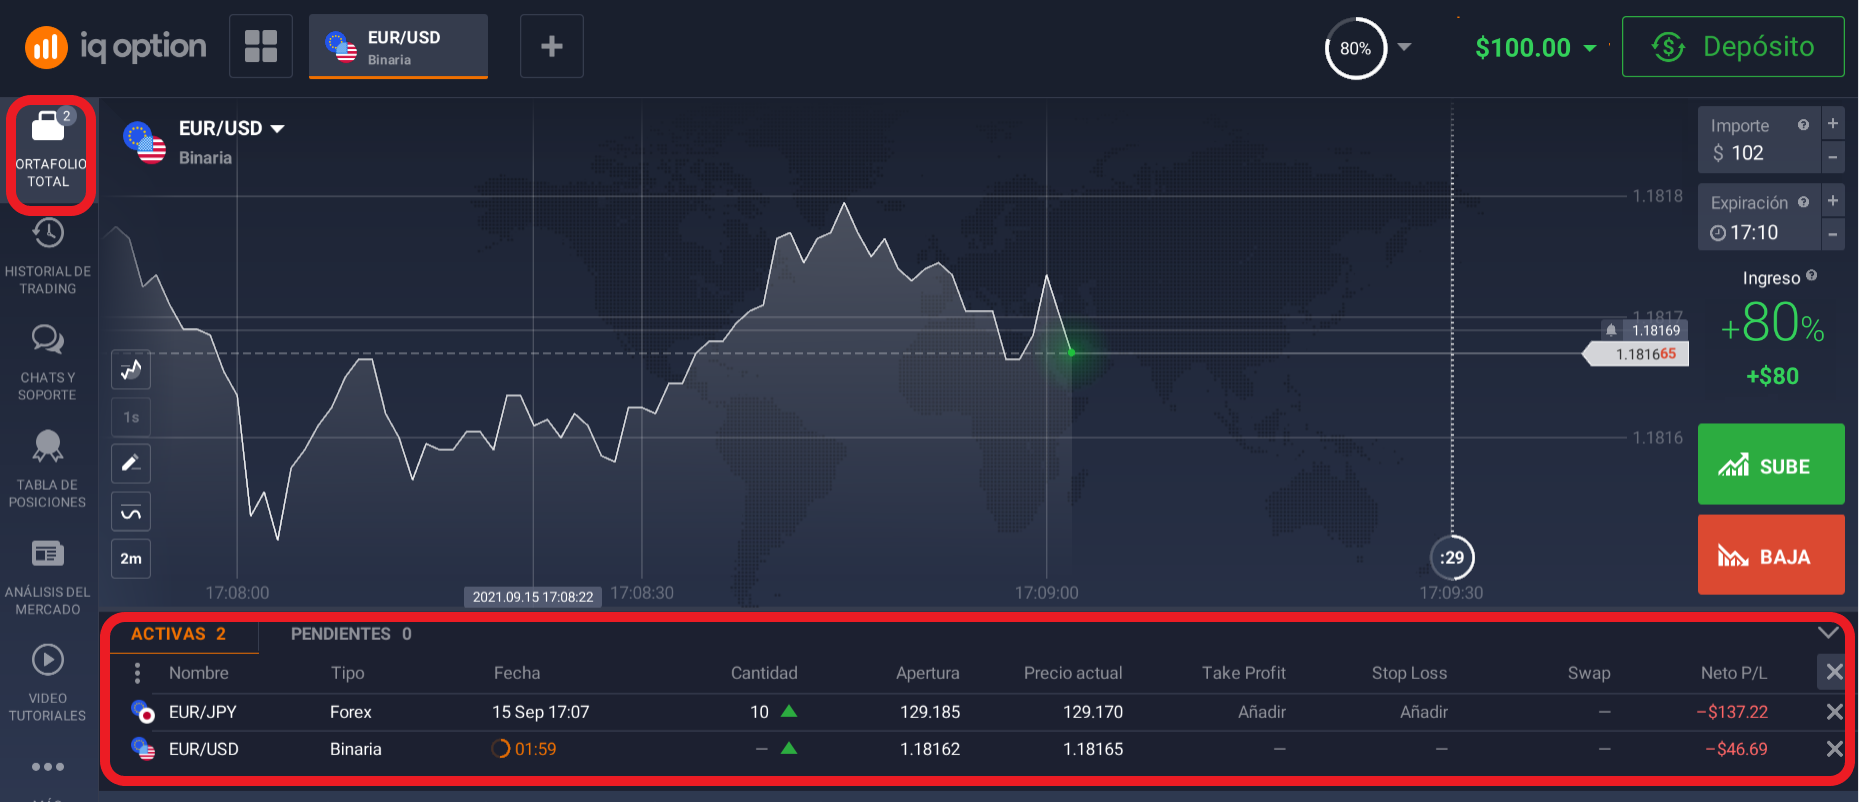Click the :29 expiration time marker
This screenshot has height=802, width=1859.
pyautogui.click(x=1452, y=557)
